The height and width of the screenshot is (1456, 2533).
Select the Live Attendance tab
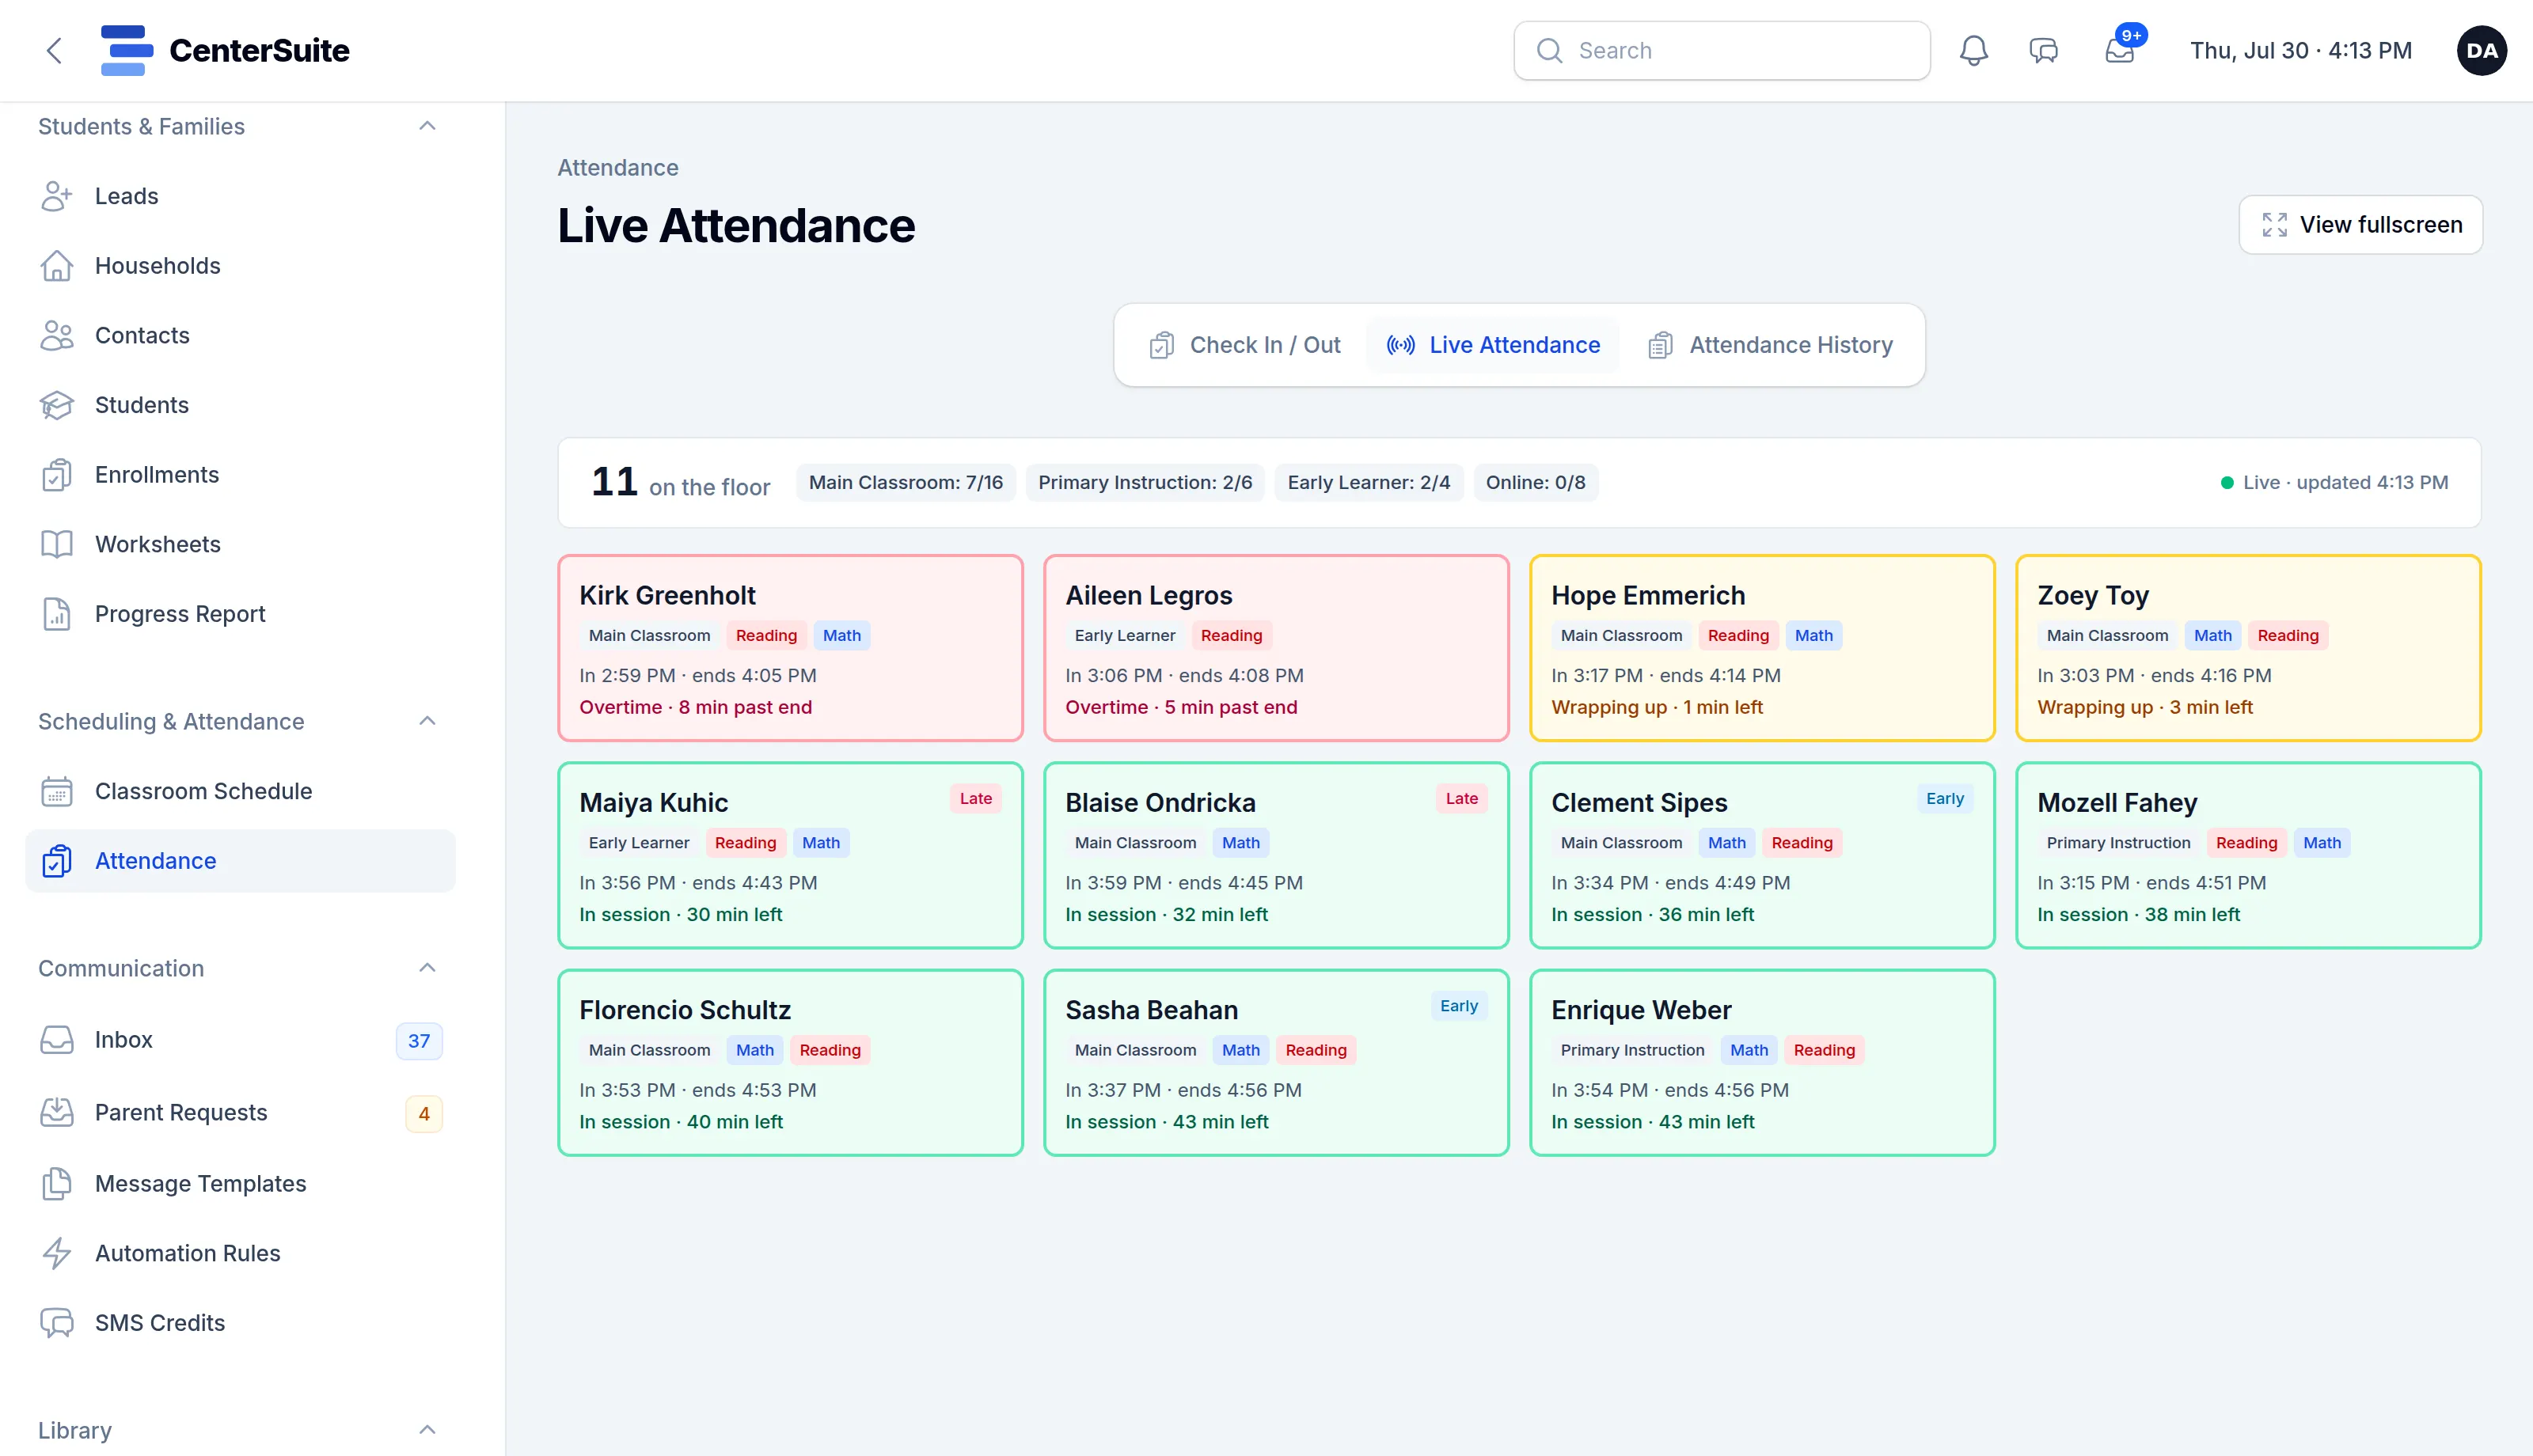point(1493,345)
